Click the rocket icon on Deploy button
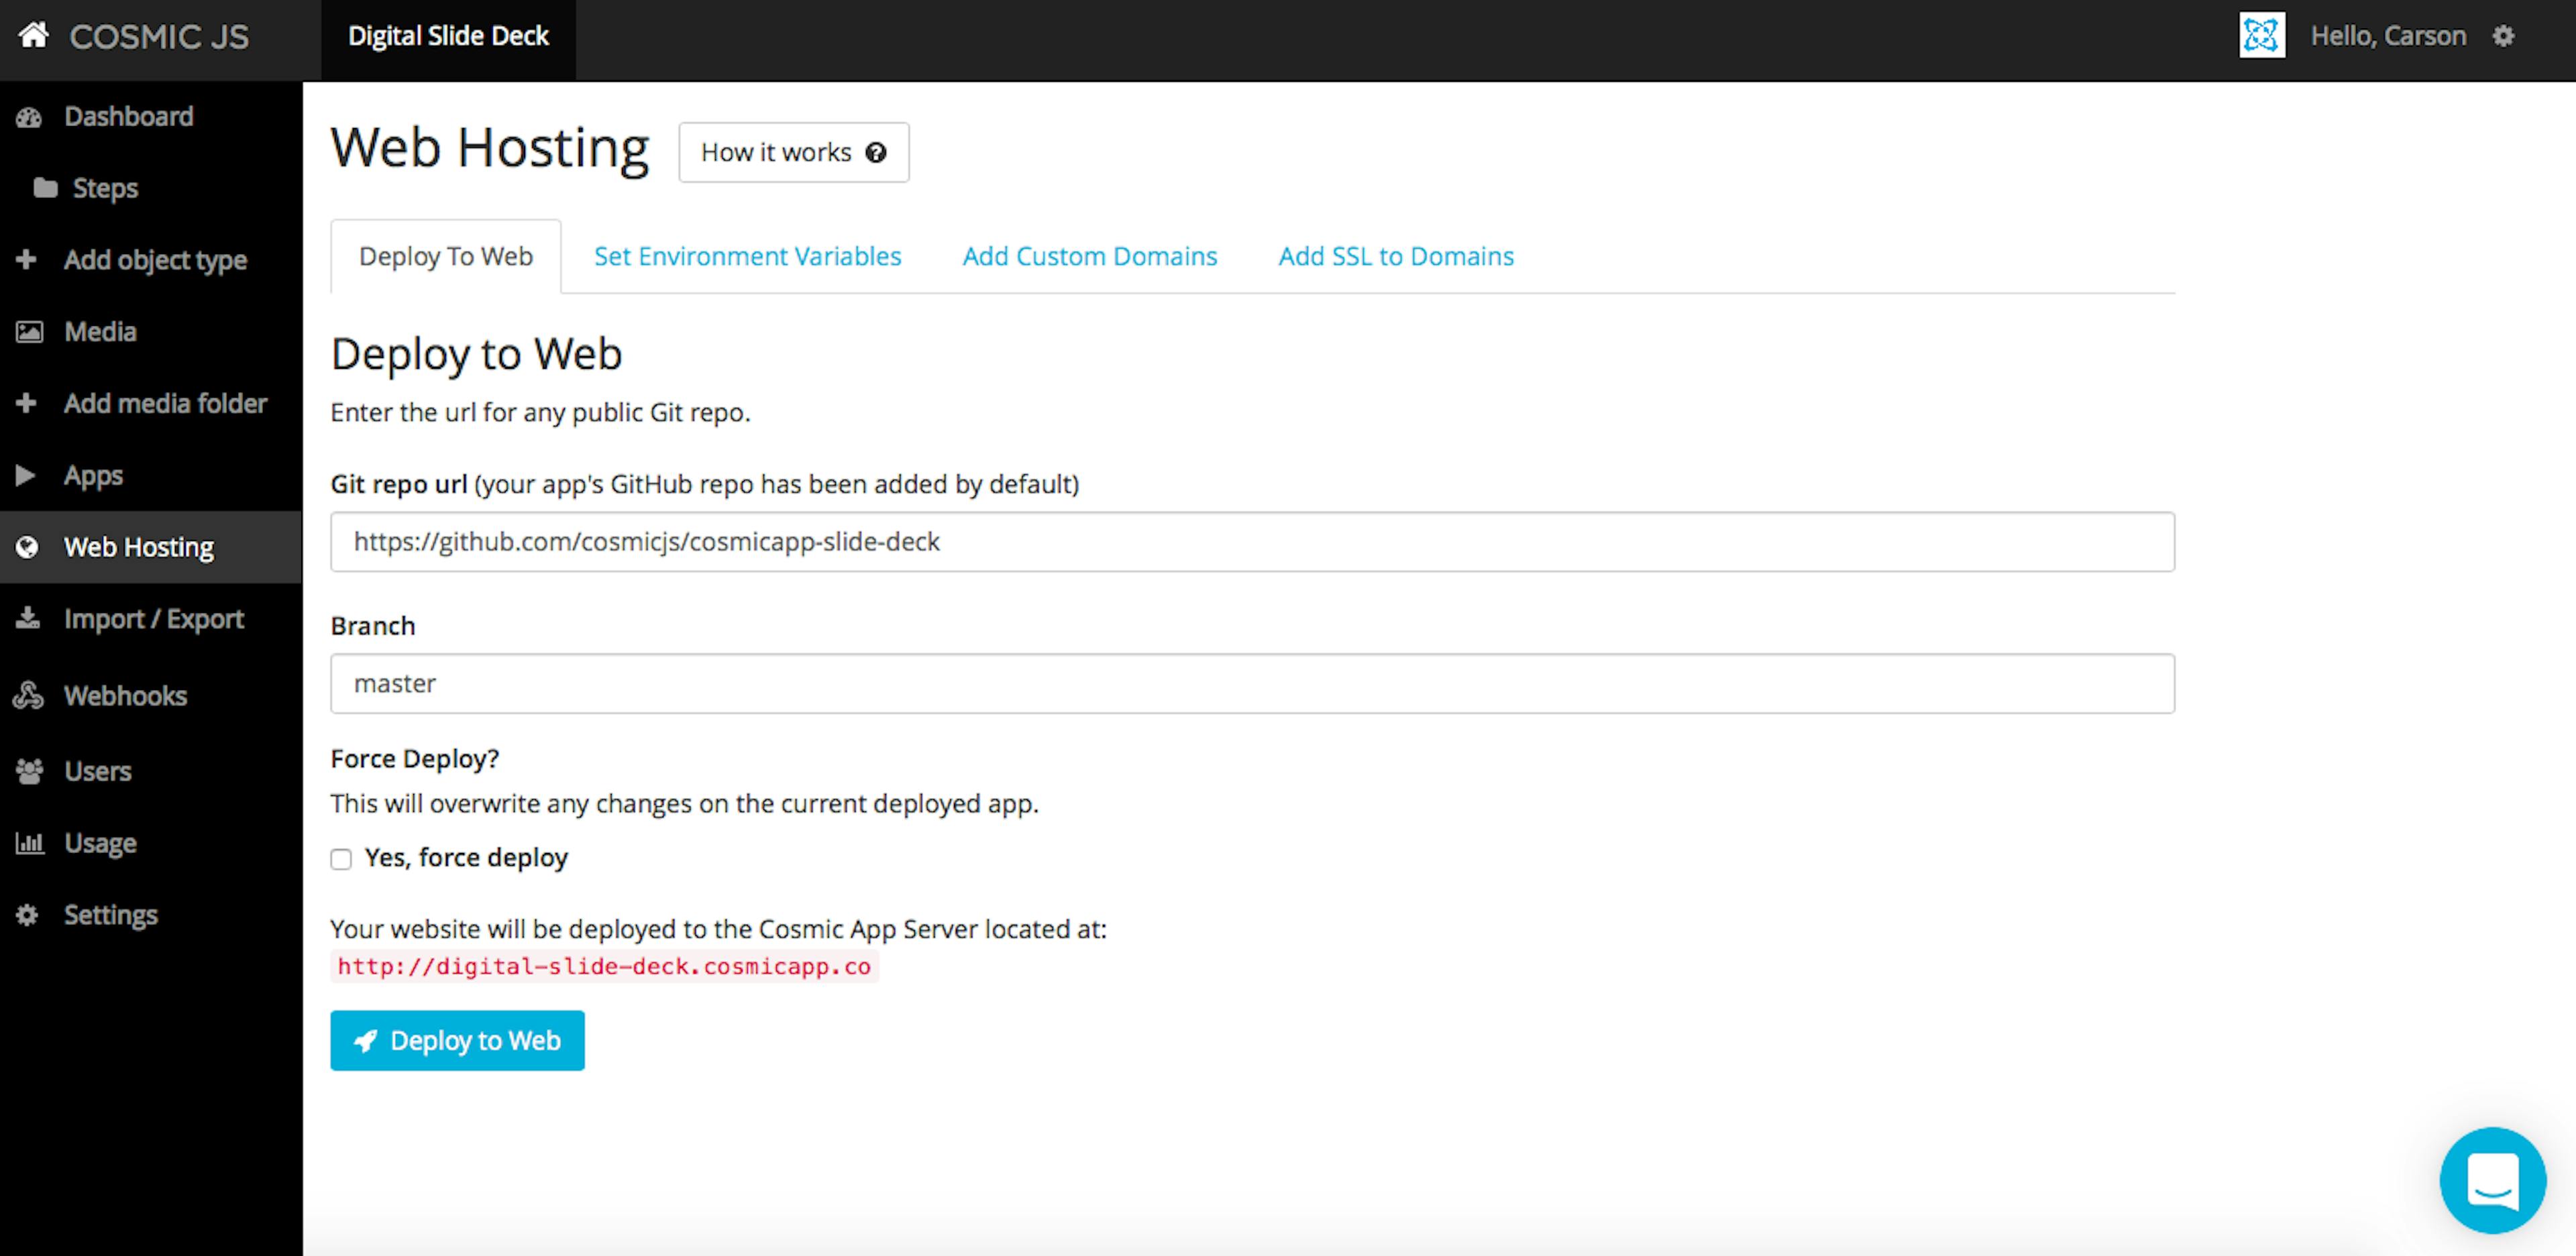Image resolution: width=2576 pixels, height=1256 pixels. click(366, 1041)
